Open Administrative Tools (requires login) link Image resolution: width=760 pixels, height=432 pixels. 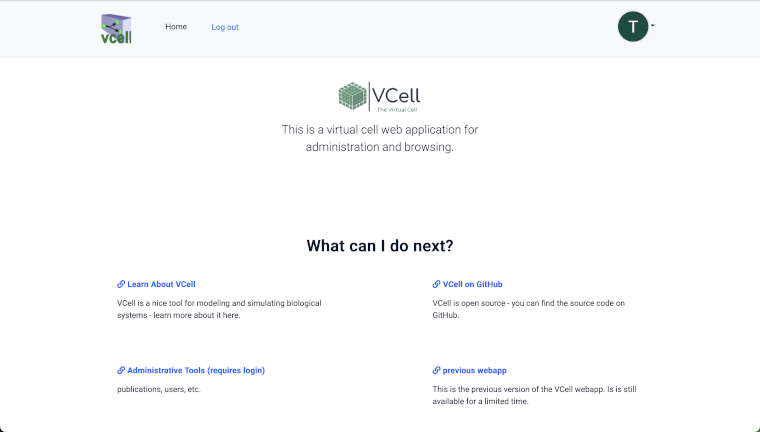(x=196, y=370)
